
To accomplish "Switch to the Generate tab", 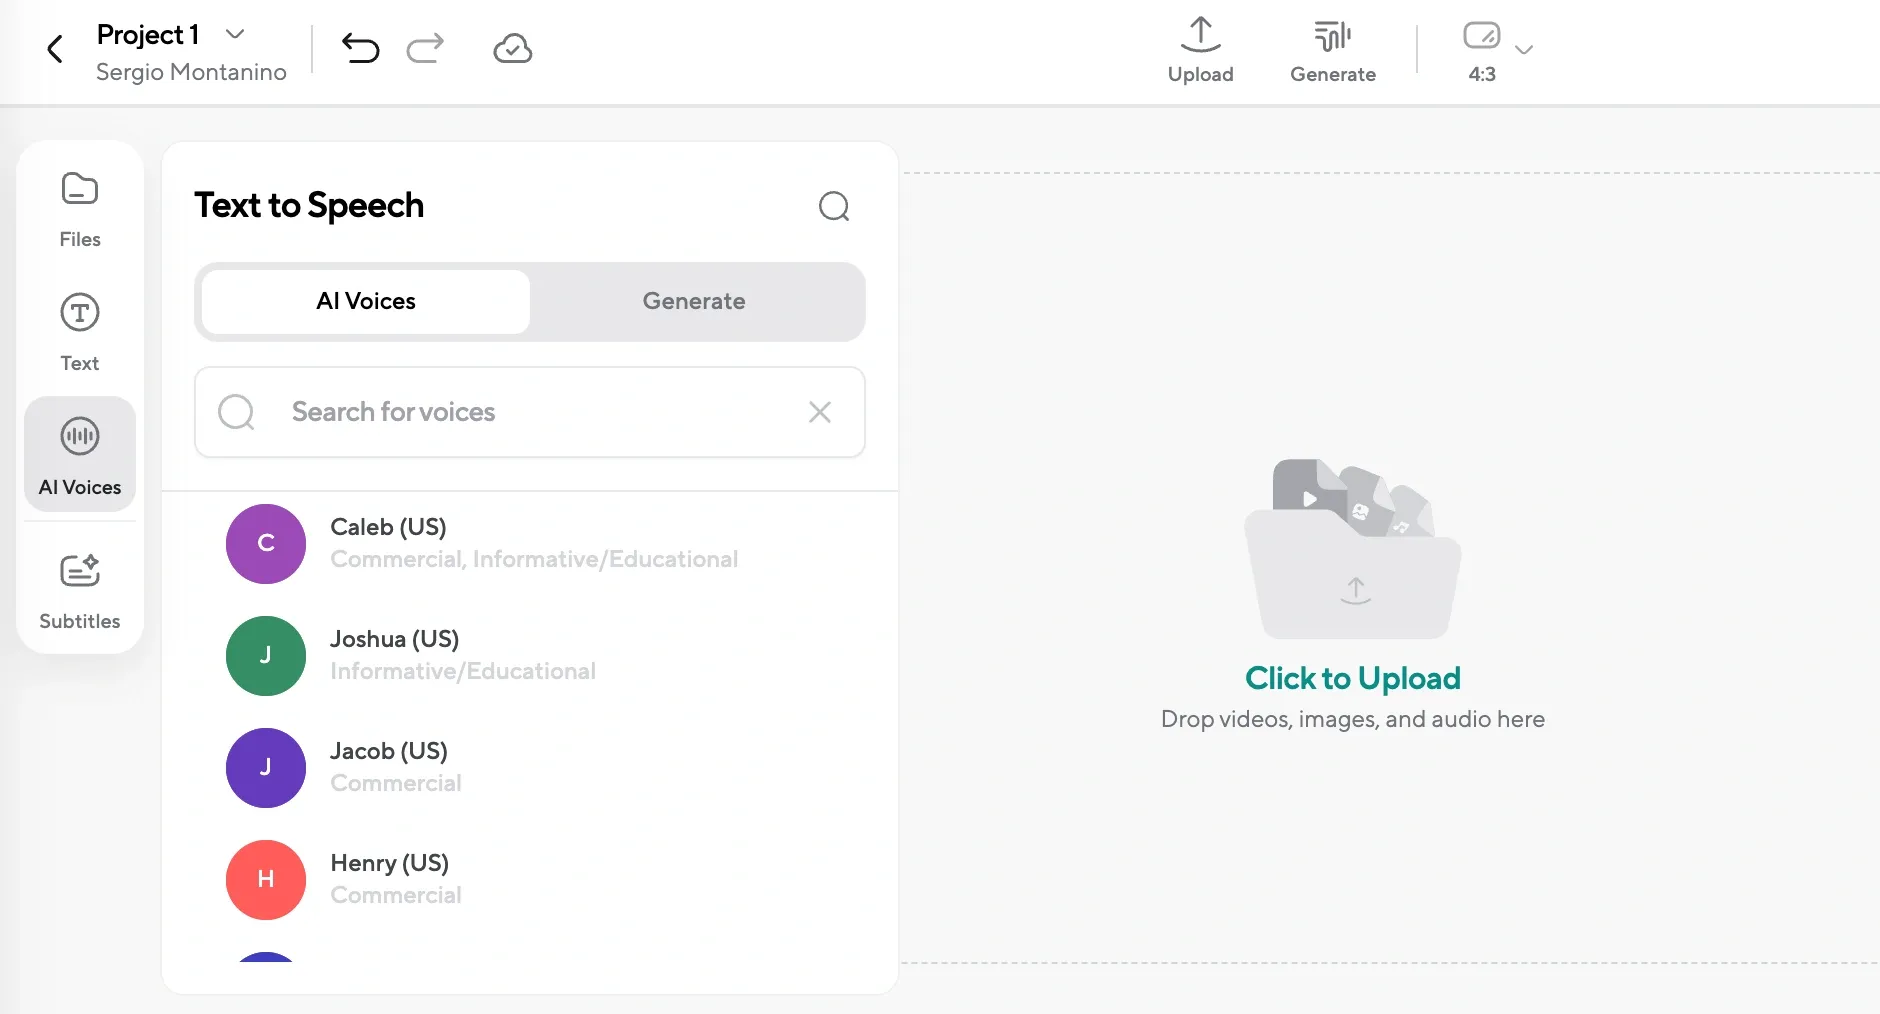I will [694, 301].
